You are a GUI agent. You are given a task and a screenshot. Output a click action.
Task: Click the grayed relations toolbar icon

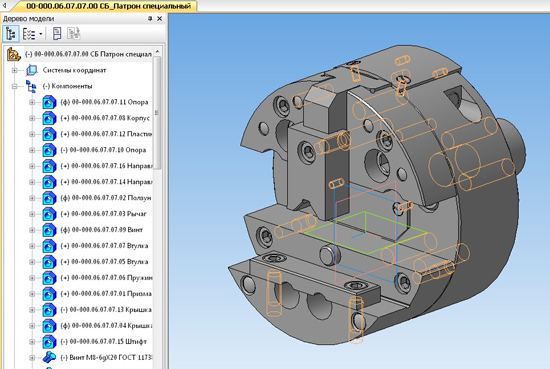pos(74,34)
